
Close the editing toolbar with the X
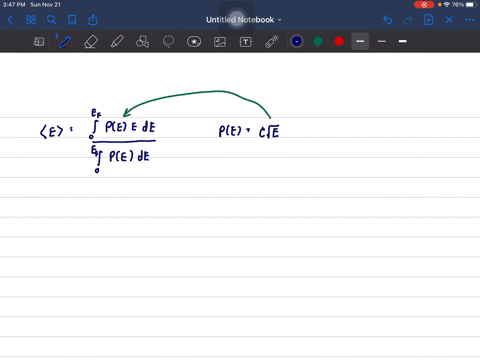pos(449,20)
